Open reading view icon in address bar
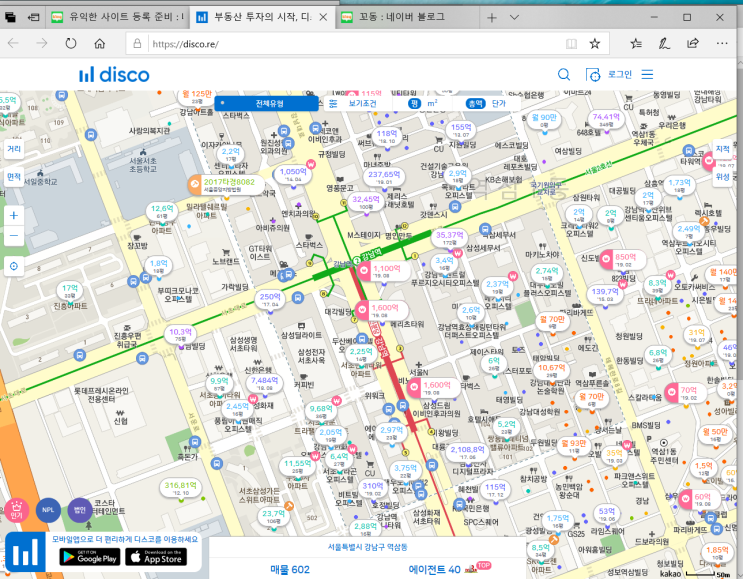The image size is (743, 579). (x=571, y=44)
